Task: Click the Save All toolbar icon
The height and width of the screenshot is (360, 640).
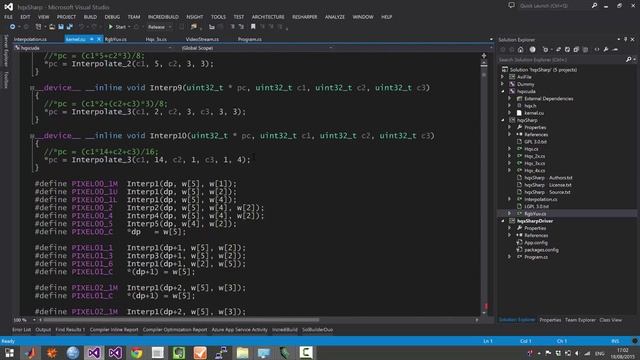Action: [x=69, y=27]
